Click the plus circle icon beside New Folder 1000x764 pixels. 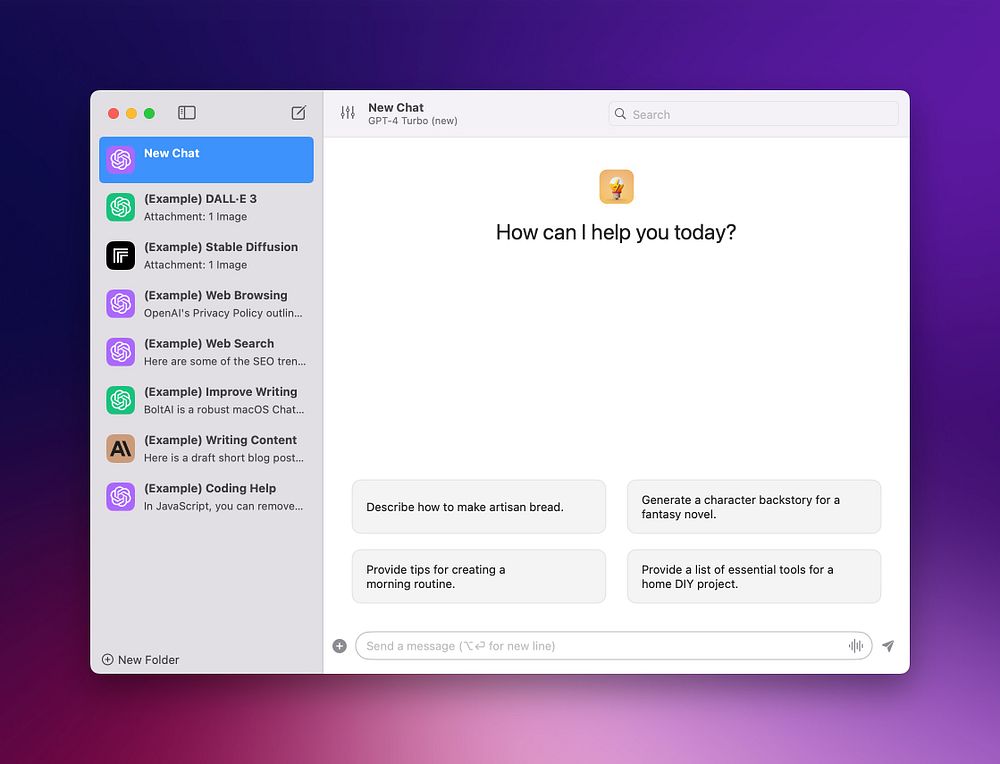pos(108,659)
